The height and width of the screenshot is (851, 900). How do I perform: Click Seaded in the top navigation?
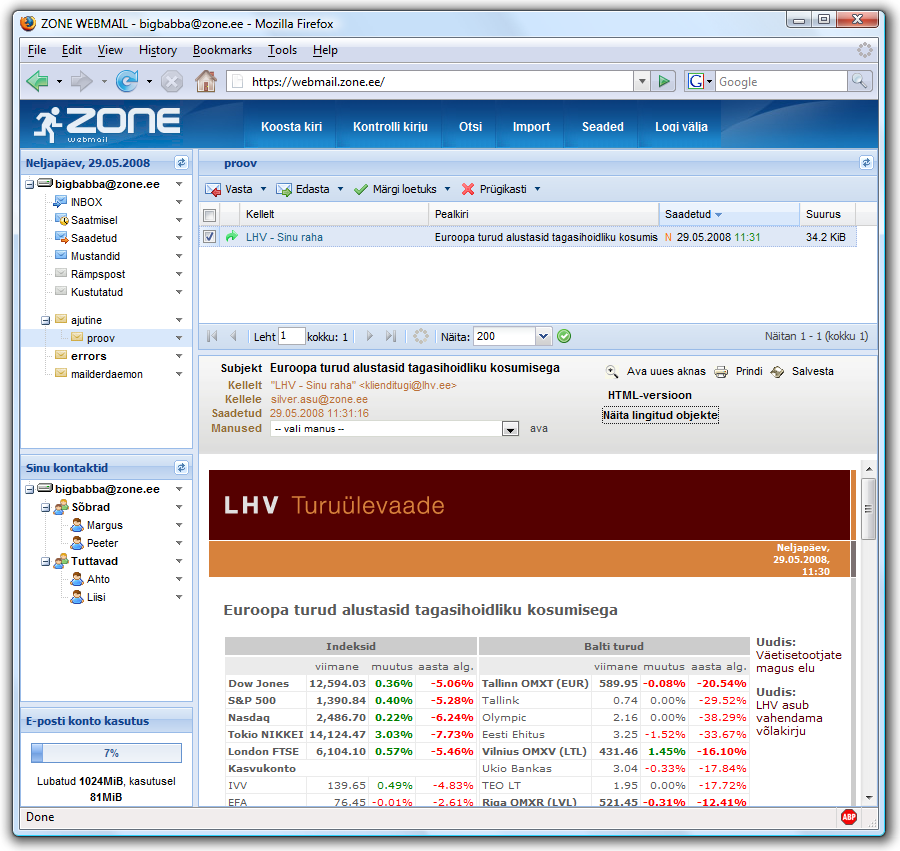603,127
